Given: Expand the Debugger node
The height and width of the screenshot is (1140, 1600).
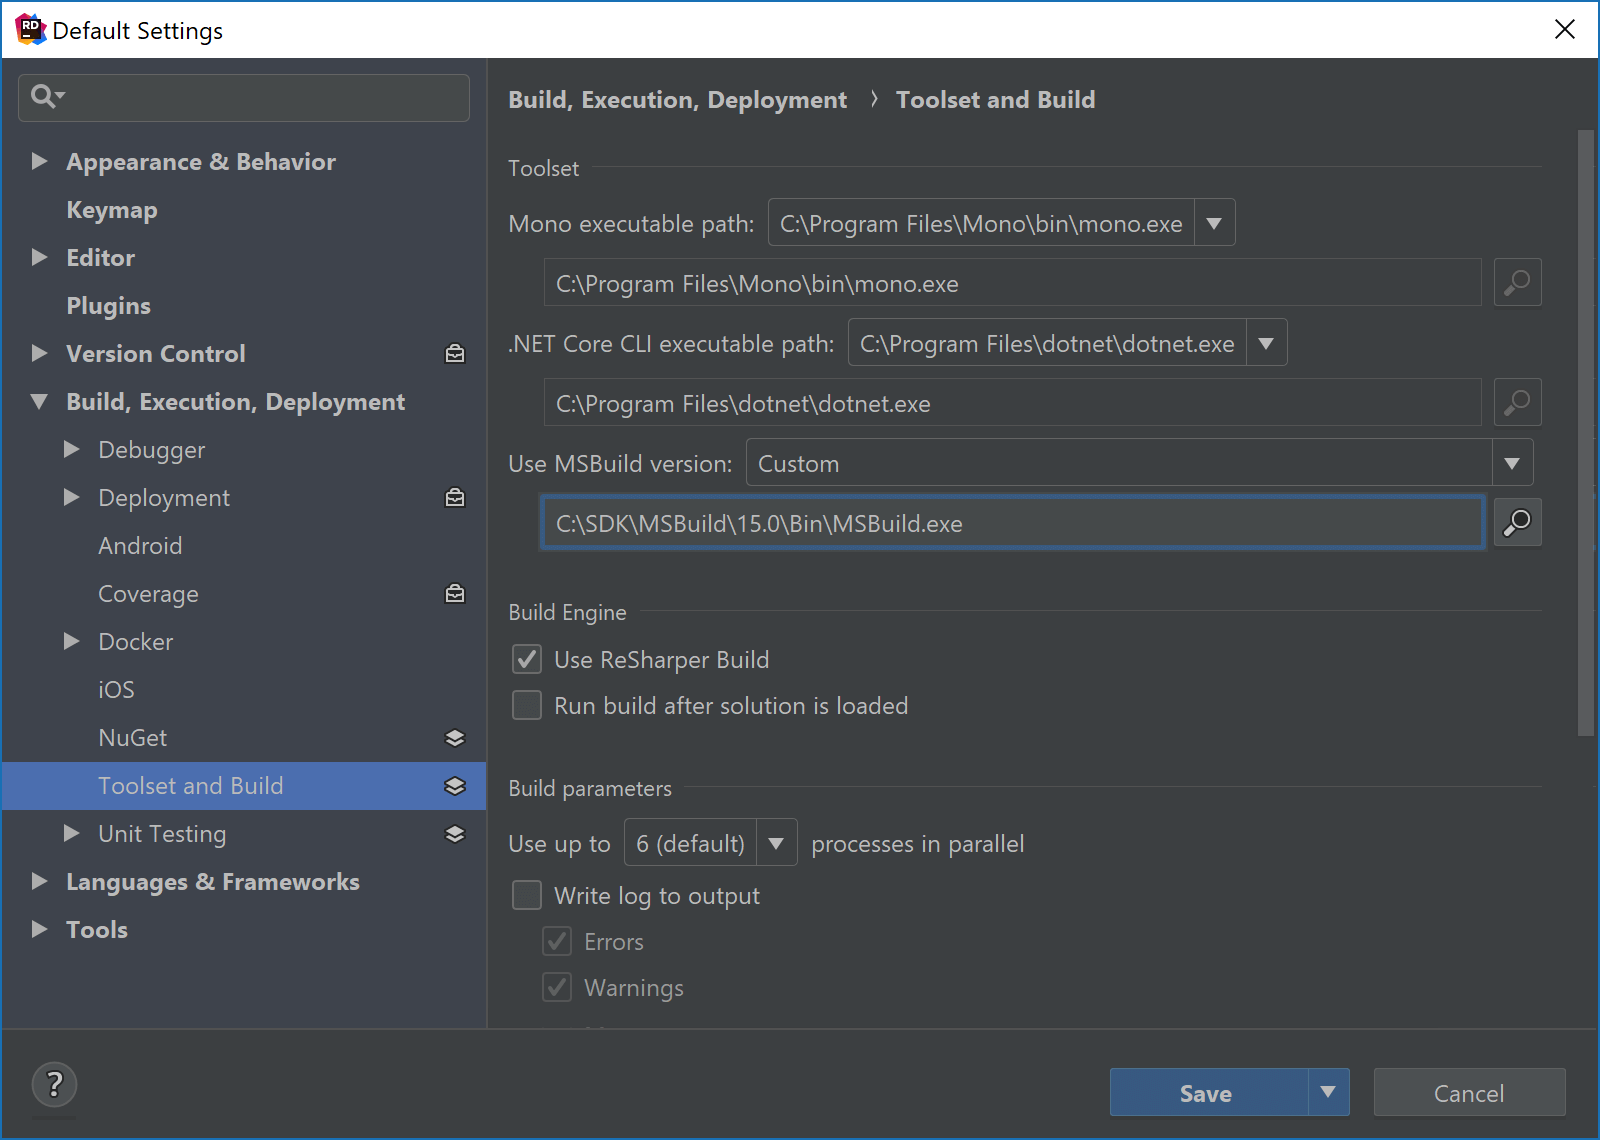Looking at the screenshot, I should [71, 449].
